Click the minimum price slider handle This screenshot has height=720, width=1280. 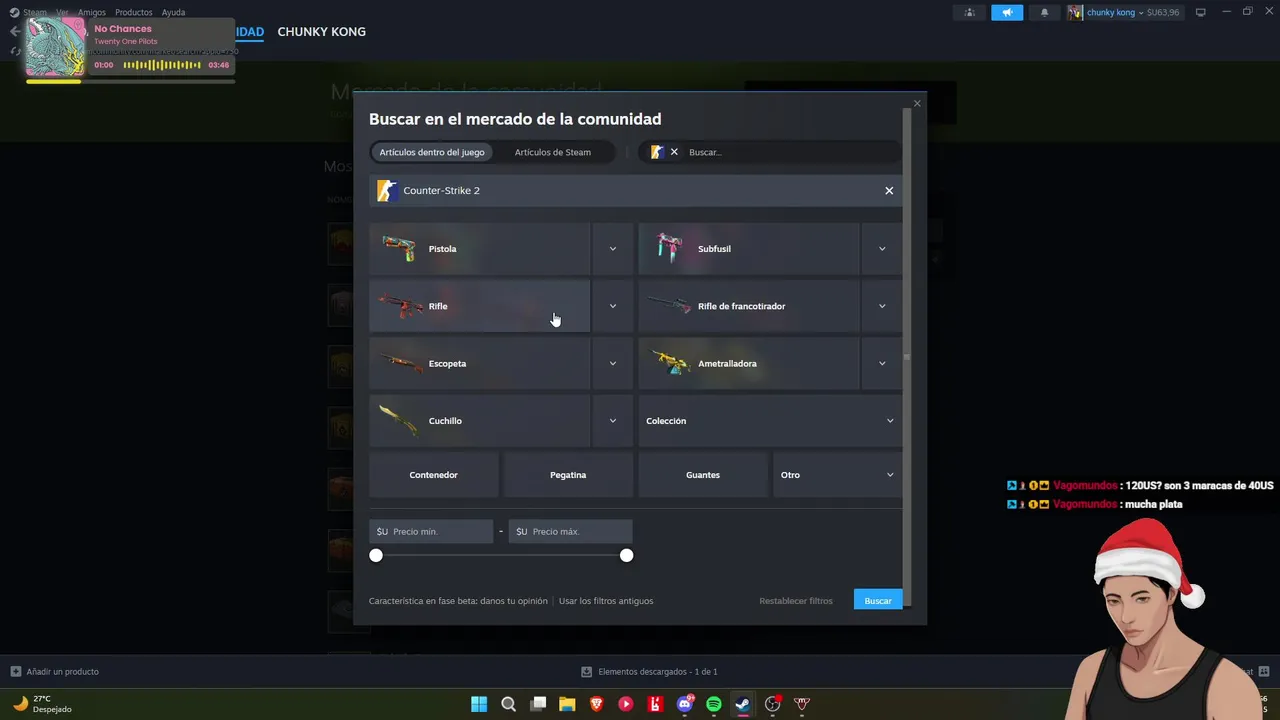pos(376,555)
